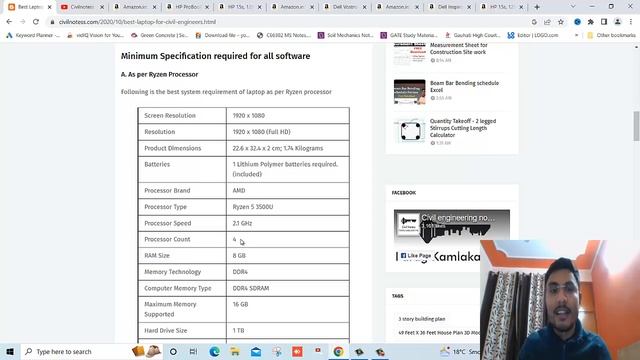
Task: Click the Beam Bar Bending schedule thumbnail
Action: click(409, 92)
